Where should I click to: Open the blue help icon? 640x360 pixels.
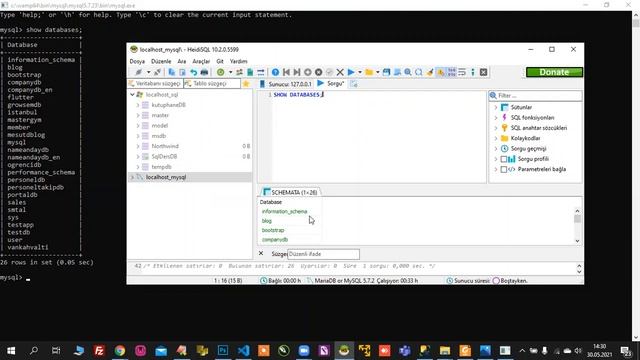pyautogui.click(x=276, y=72)
